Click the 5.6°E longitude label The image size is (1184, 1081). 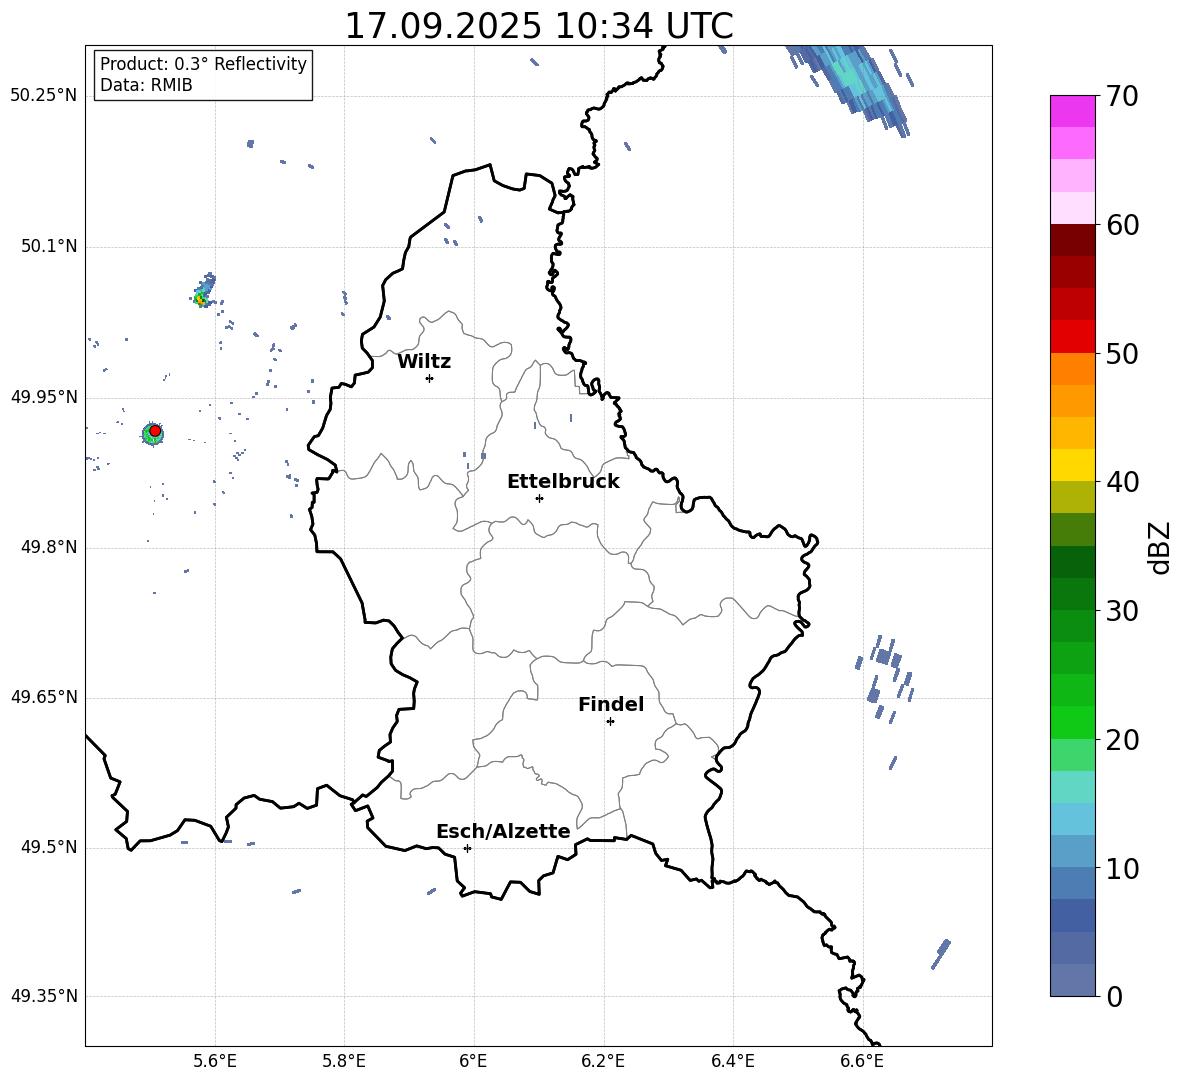214,1061
